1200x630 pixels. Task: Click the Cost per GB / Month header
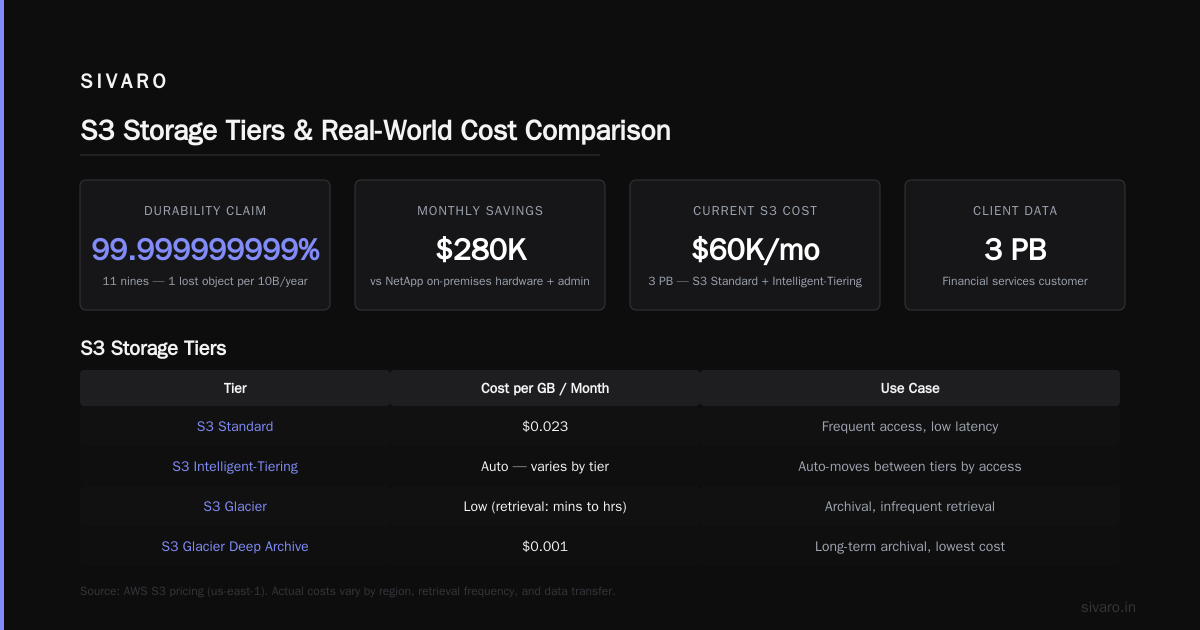[545, 388]
